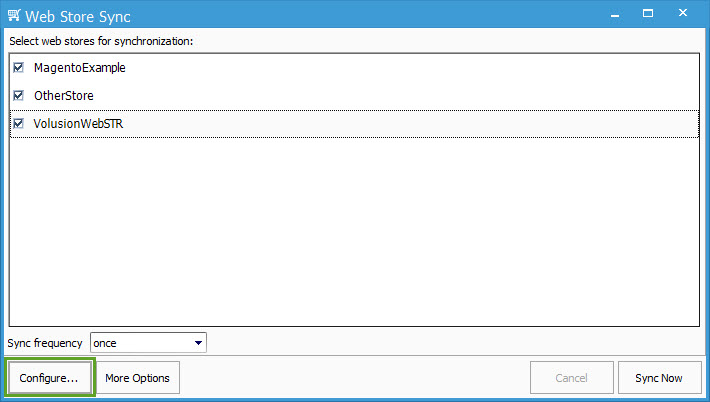The height and width of the screenshot is (402, 710).
Task: Maximize the Web Store Sync window
Action: 648,14
